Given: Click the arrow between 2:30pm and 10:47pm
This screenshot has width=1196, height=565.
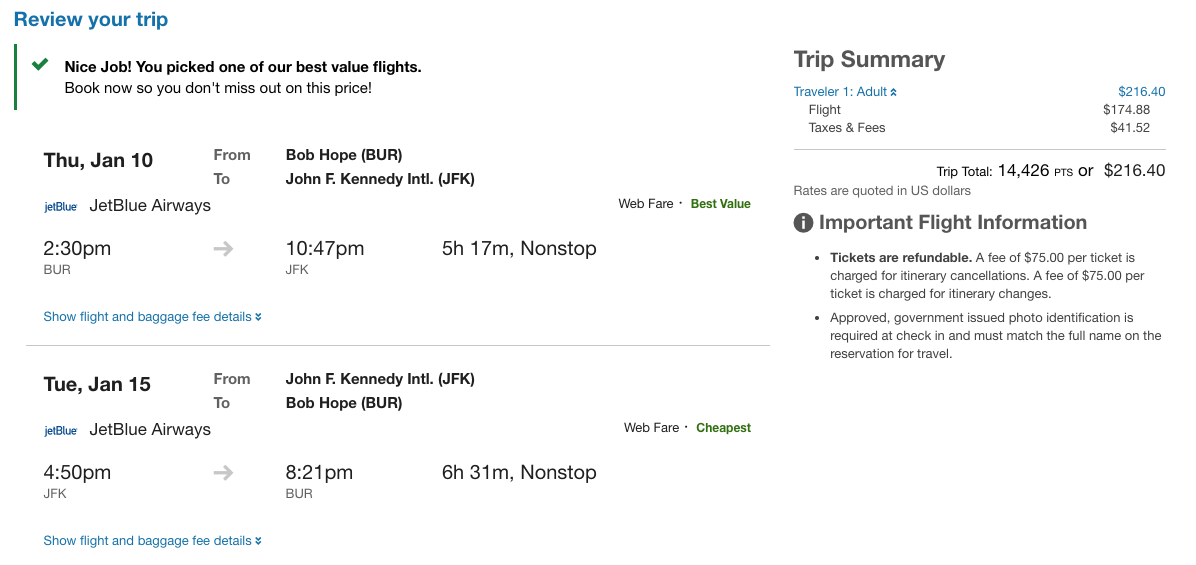Looking at the screenshot, I should 223,249.
